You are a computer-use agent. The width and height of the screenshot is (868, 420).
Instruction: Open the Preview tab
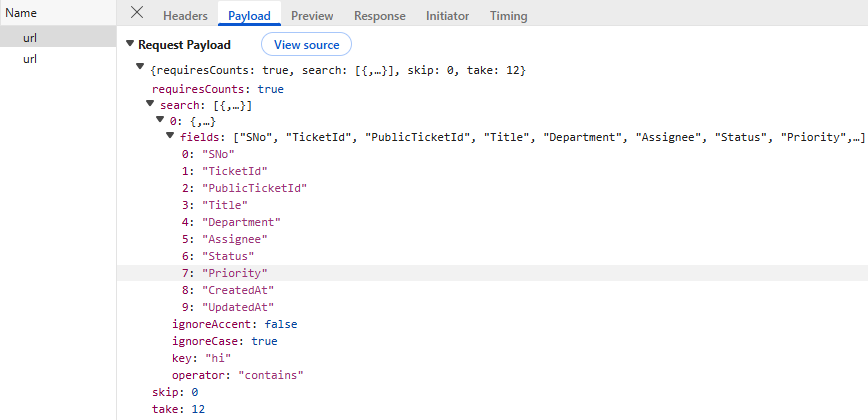pos(312,16)
